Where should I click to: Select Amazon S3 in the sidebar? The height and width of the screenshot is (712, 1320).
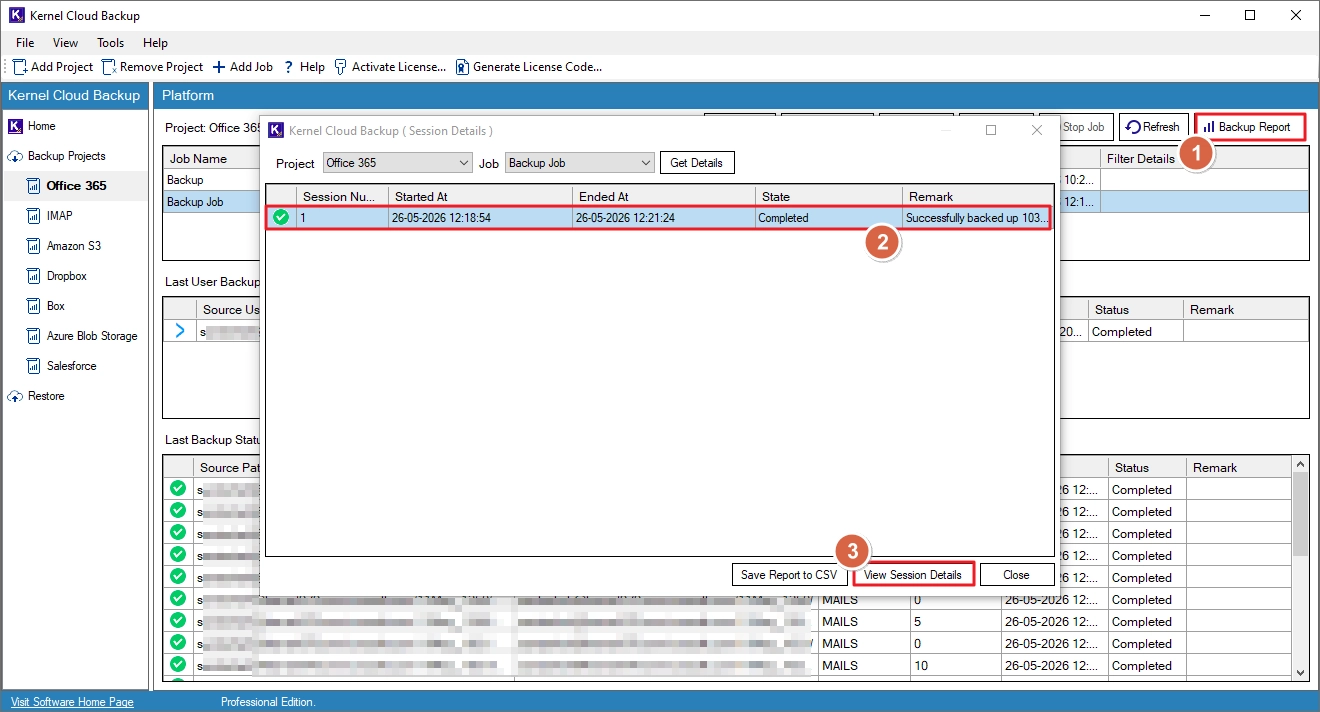[x=73, y=246]
